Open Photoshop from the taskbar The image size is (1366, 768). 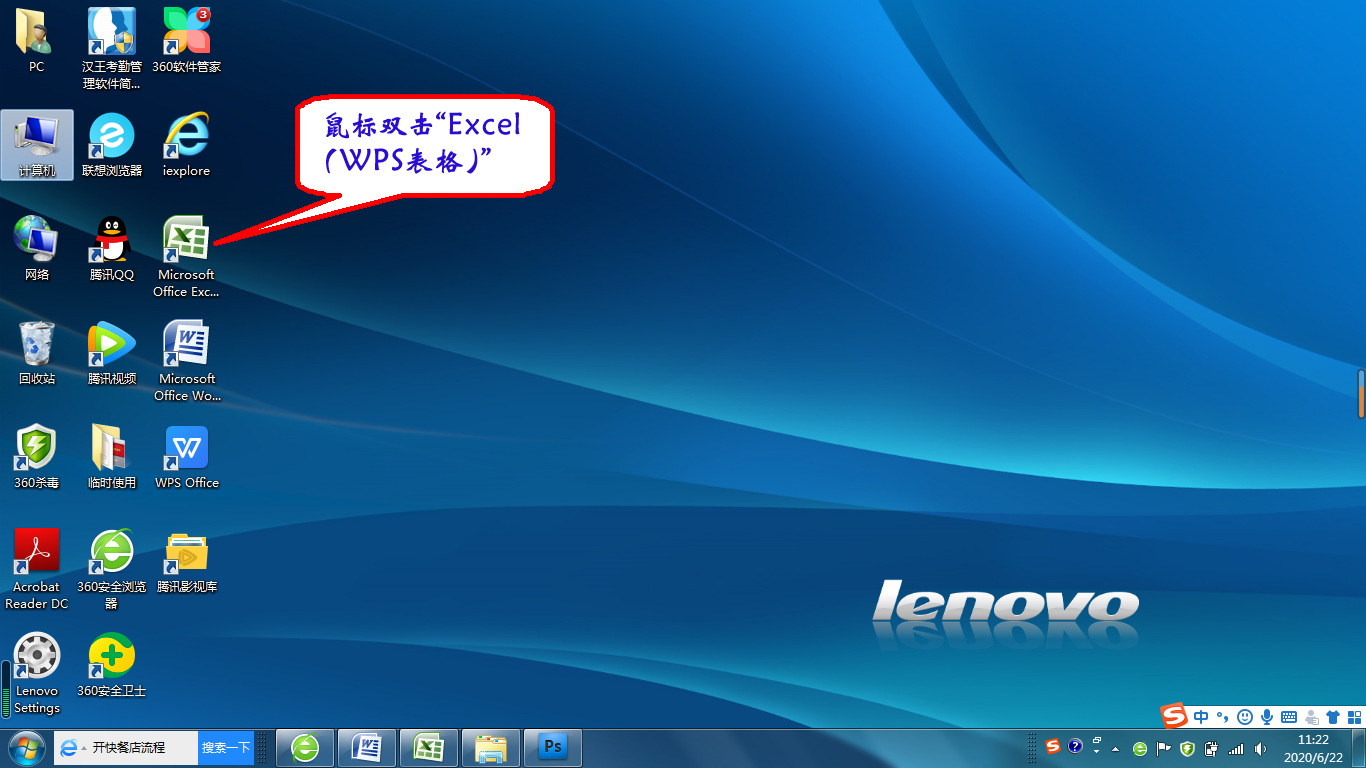pos(552,747)
